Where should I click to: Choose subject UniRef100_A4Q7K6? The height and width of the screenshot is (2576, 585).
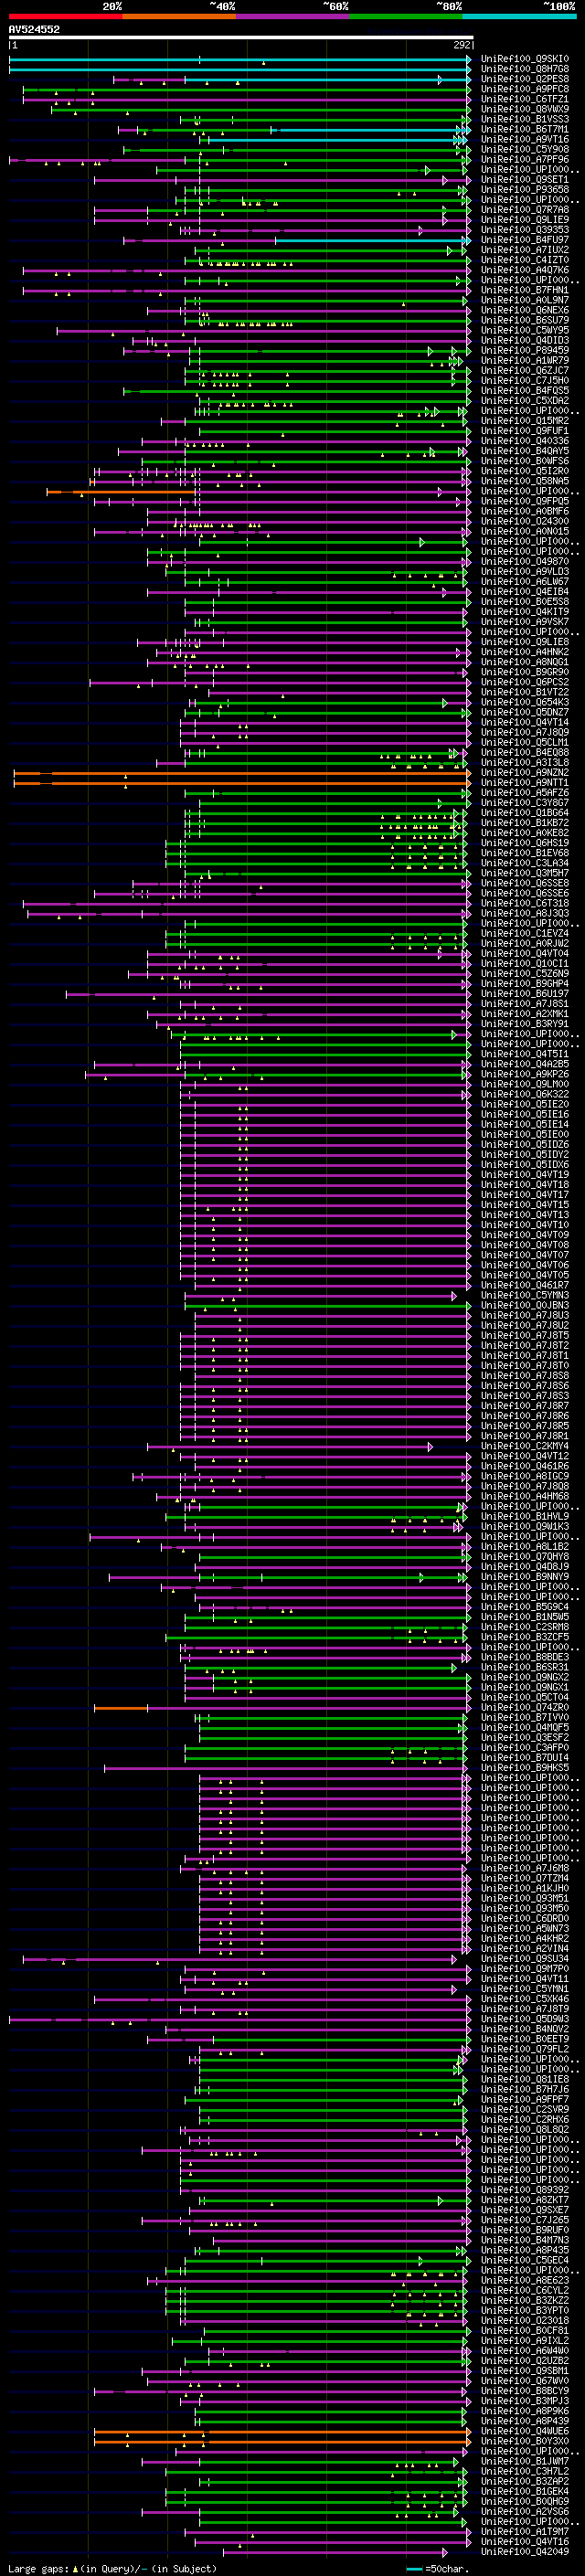pos(525,271)
